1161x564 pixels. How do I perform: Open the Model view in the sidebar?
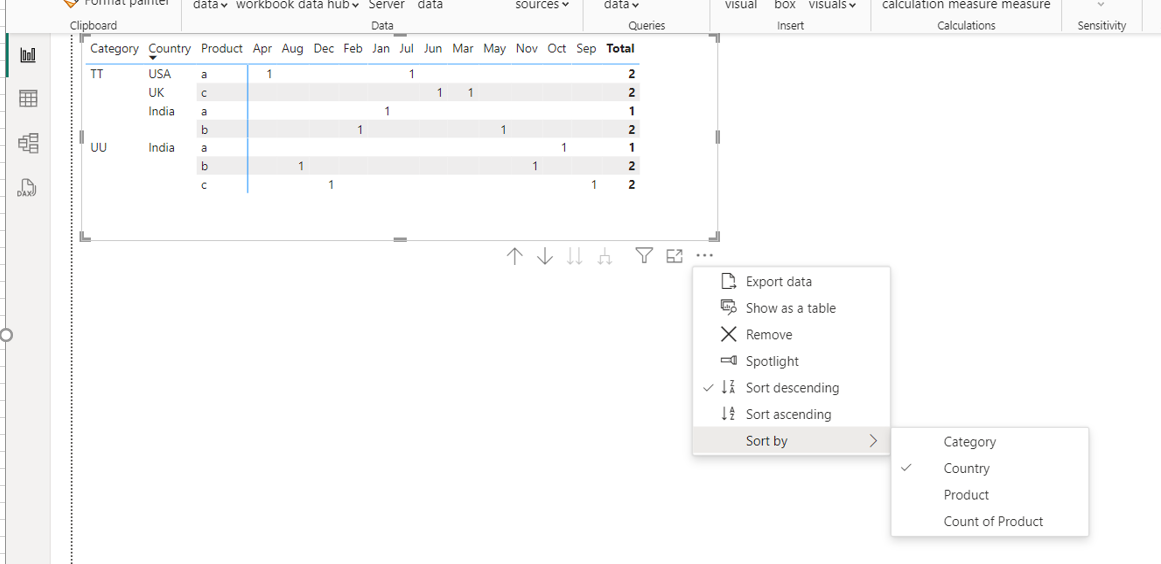tap(27, 143)
